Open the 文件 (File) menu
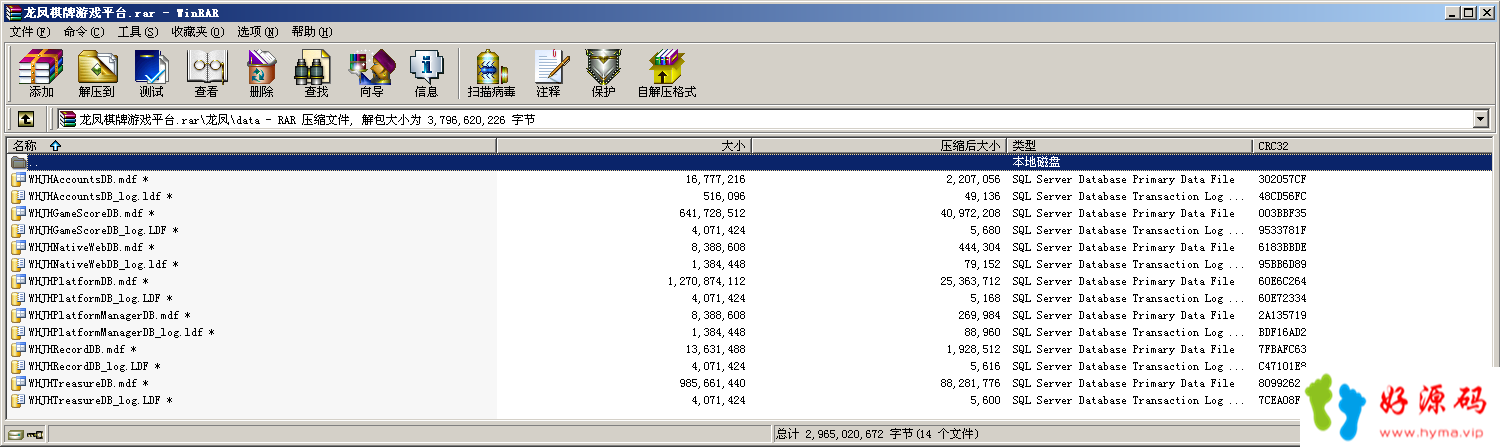The height and width of the screenshot is (447, 1500). (29, 32)
